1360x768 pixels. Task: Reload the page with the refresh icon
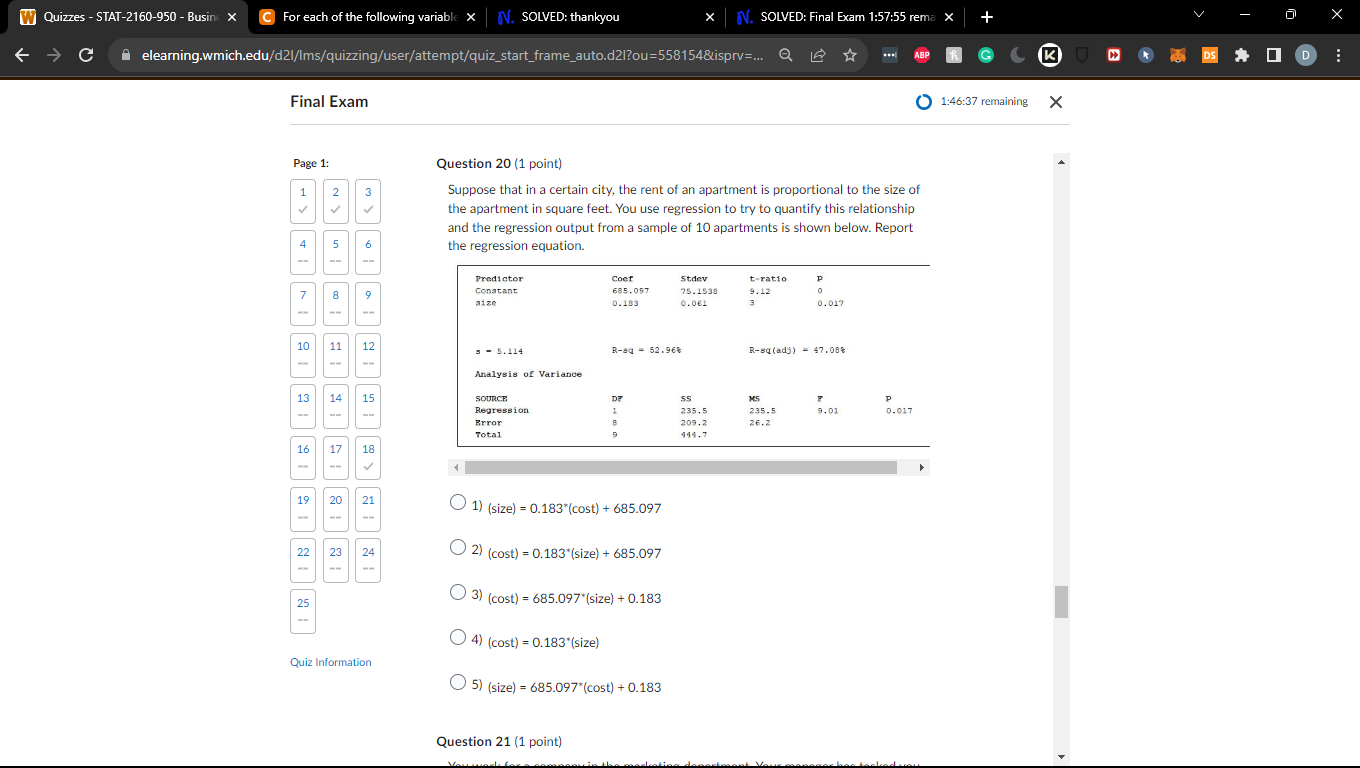pos(86,56)
